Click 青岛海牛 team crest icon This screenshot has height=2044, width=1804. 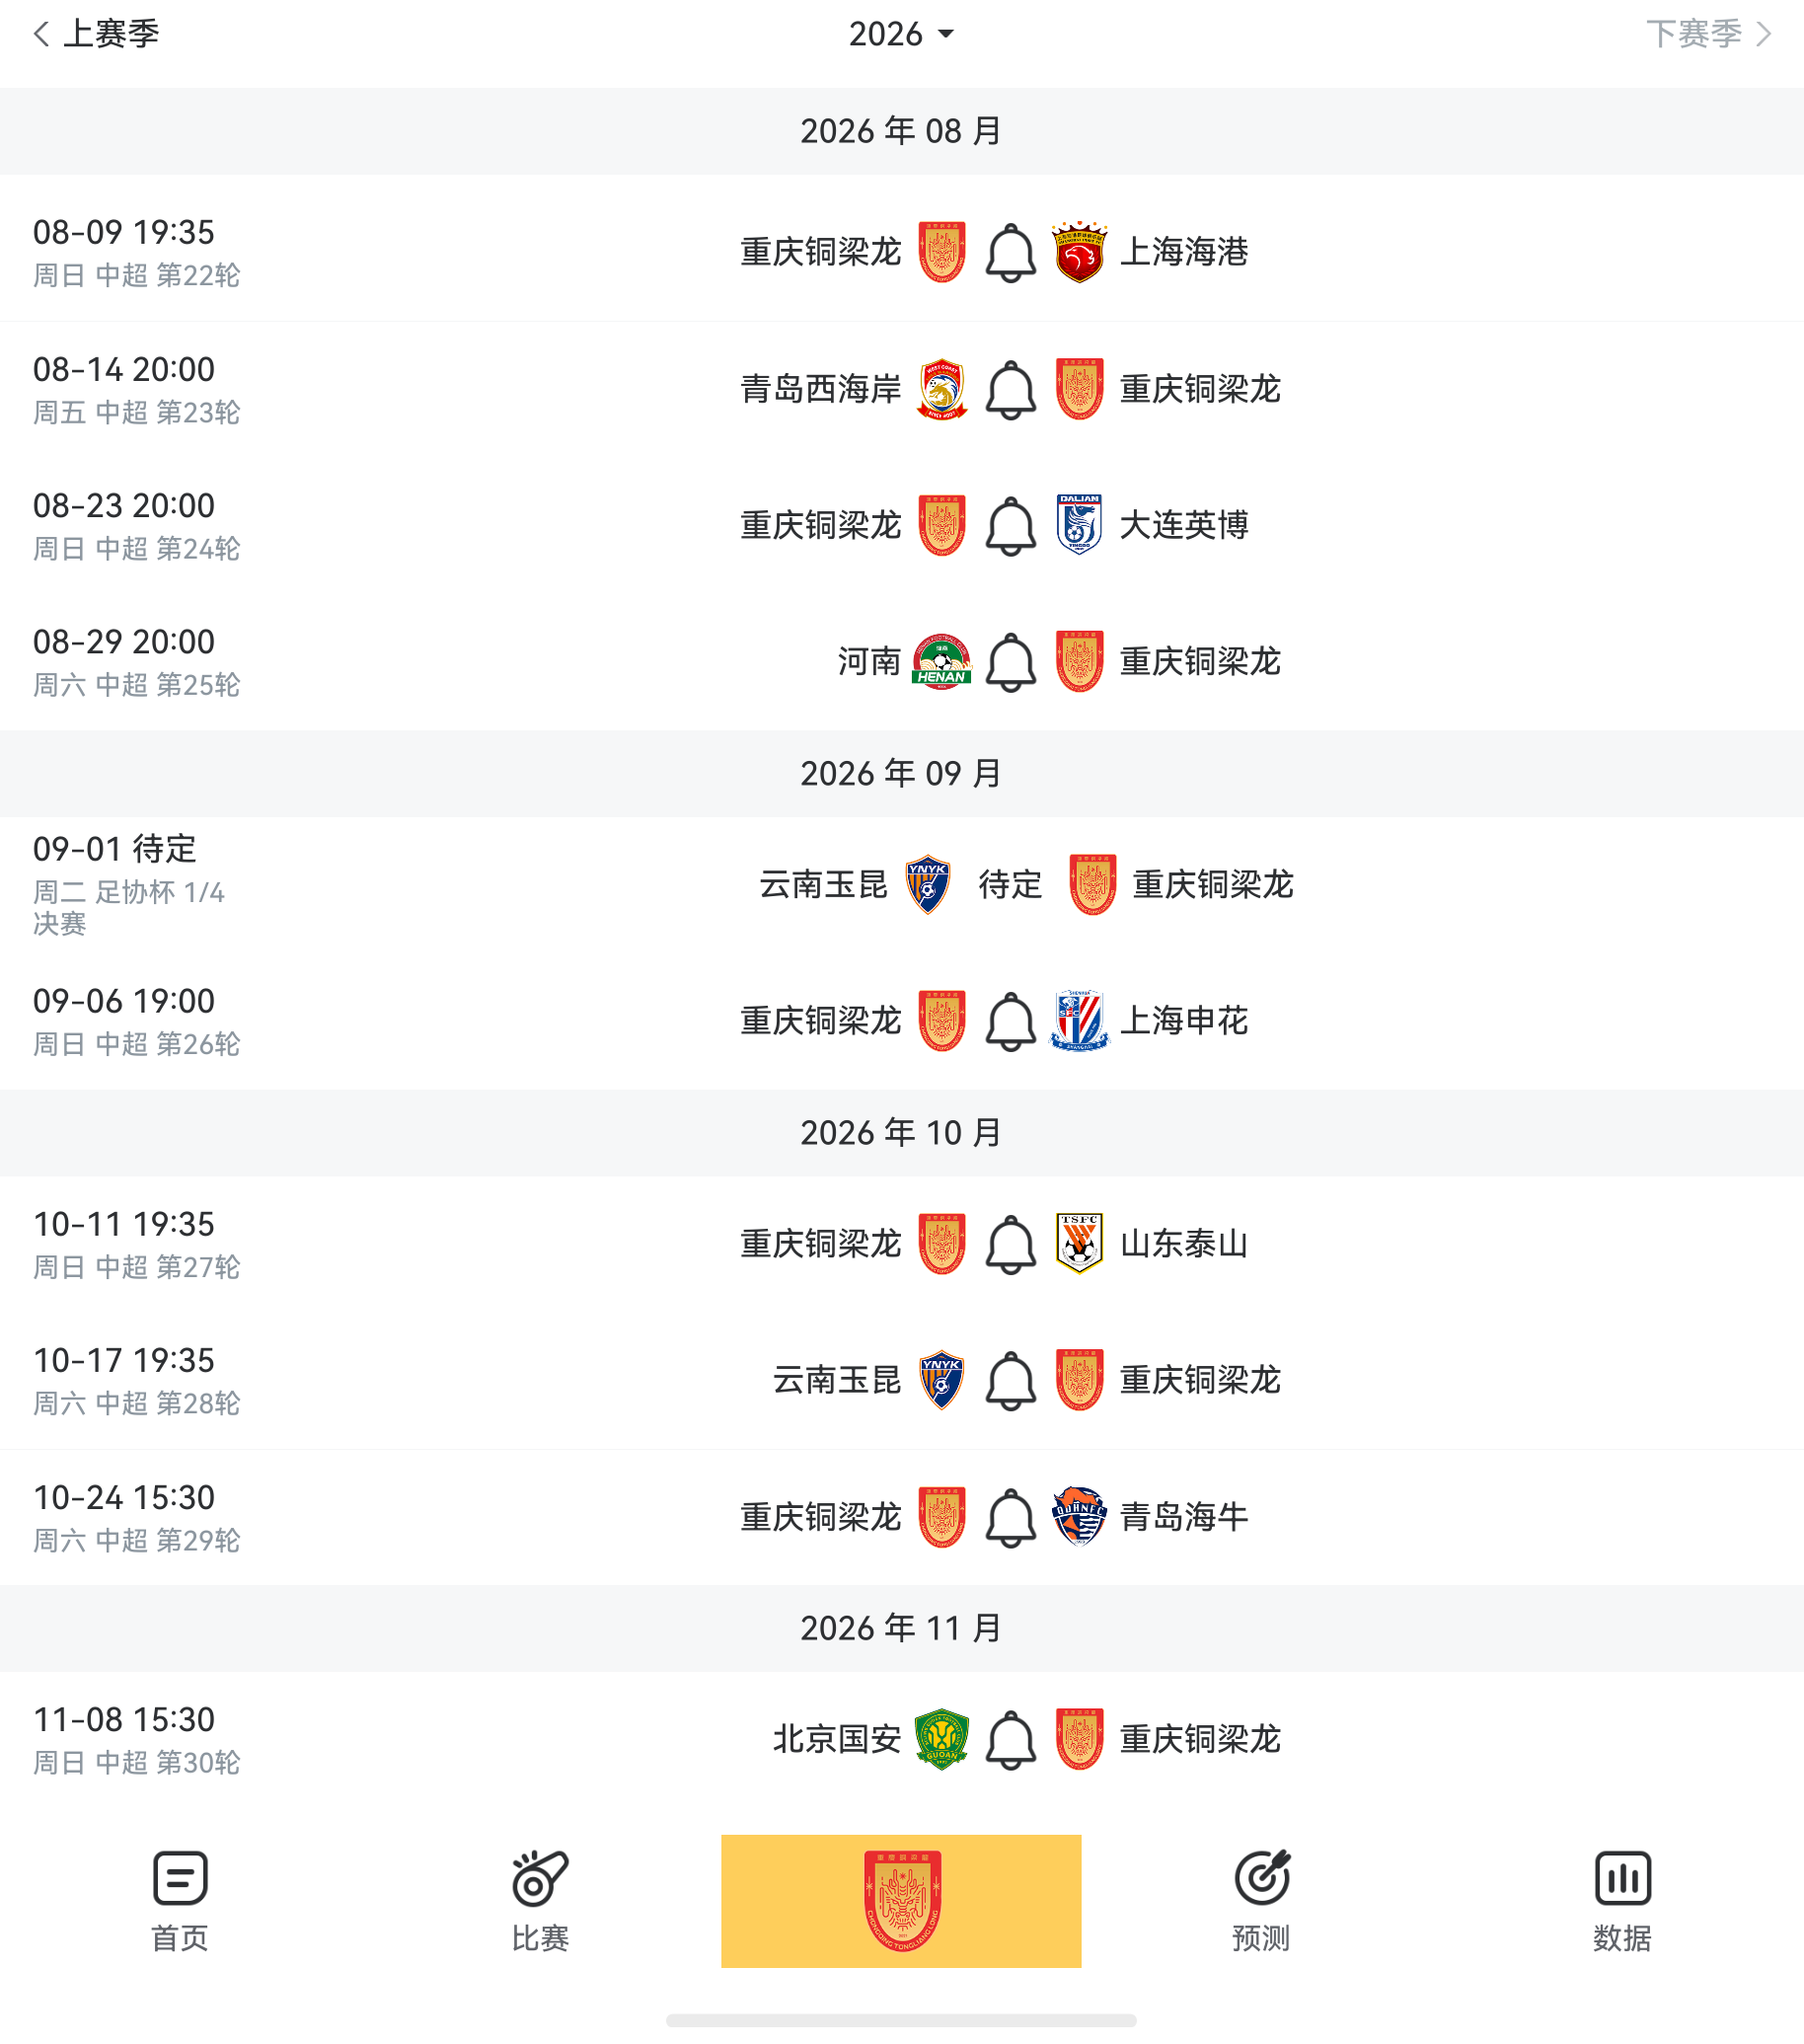pos(1079,1517)
